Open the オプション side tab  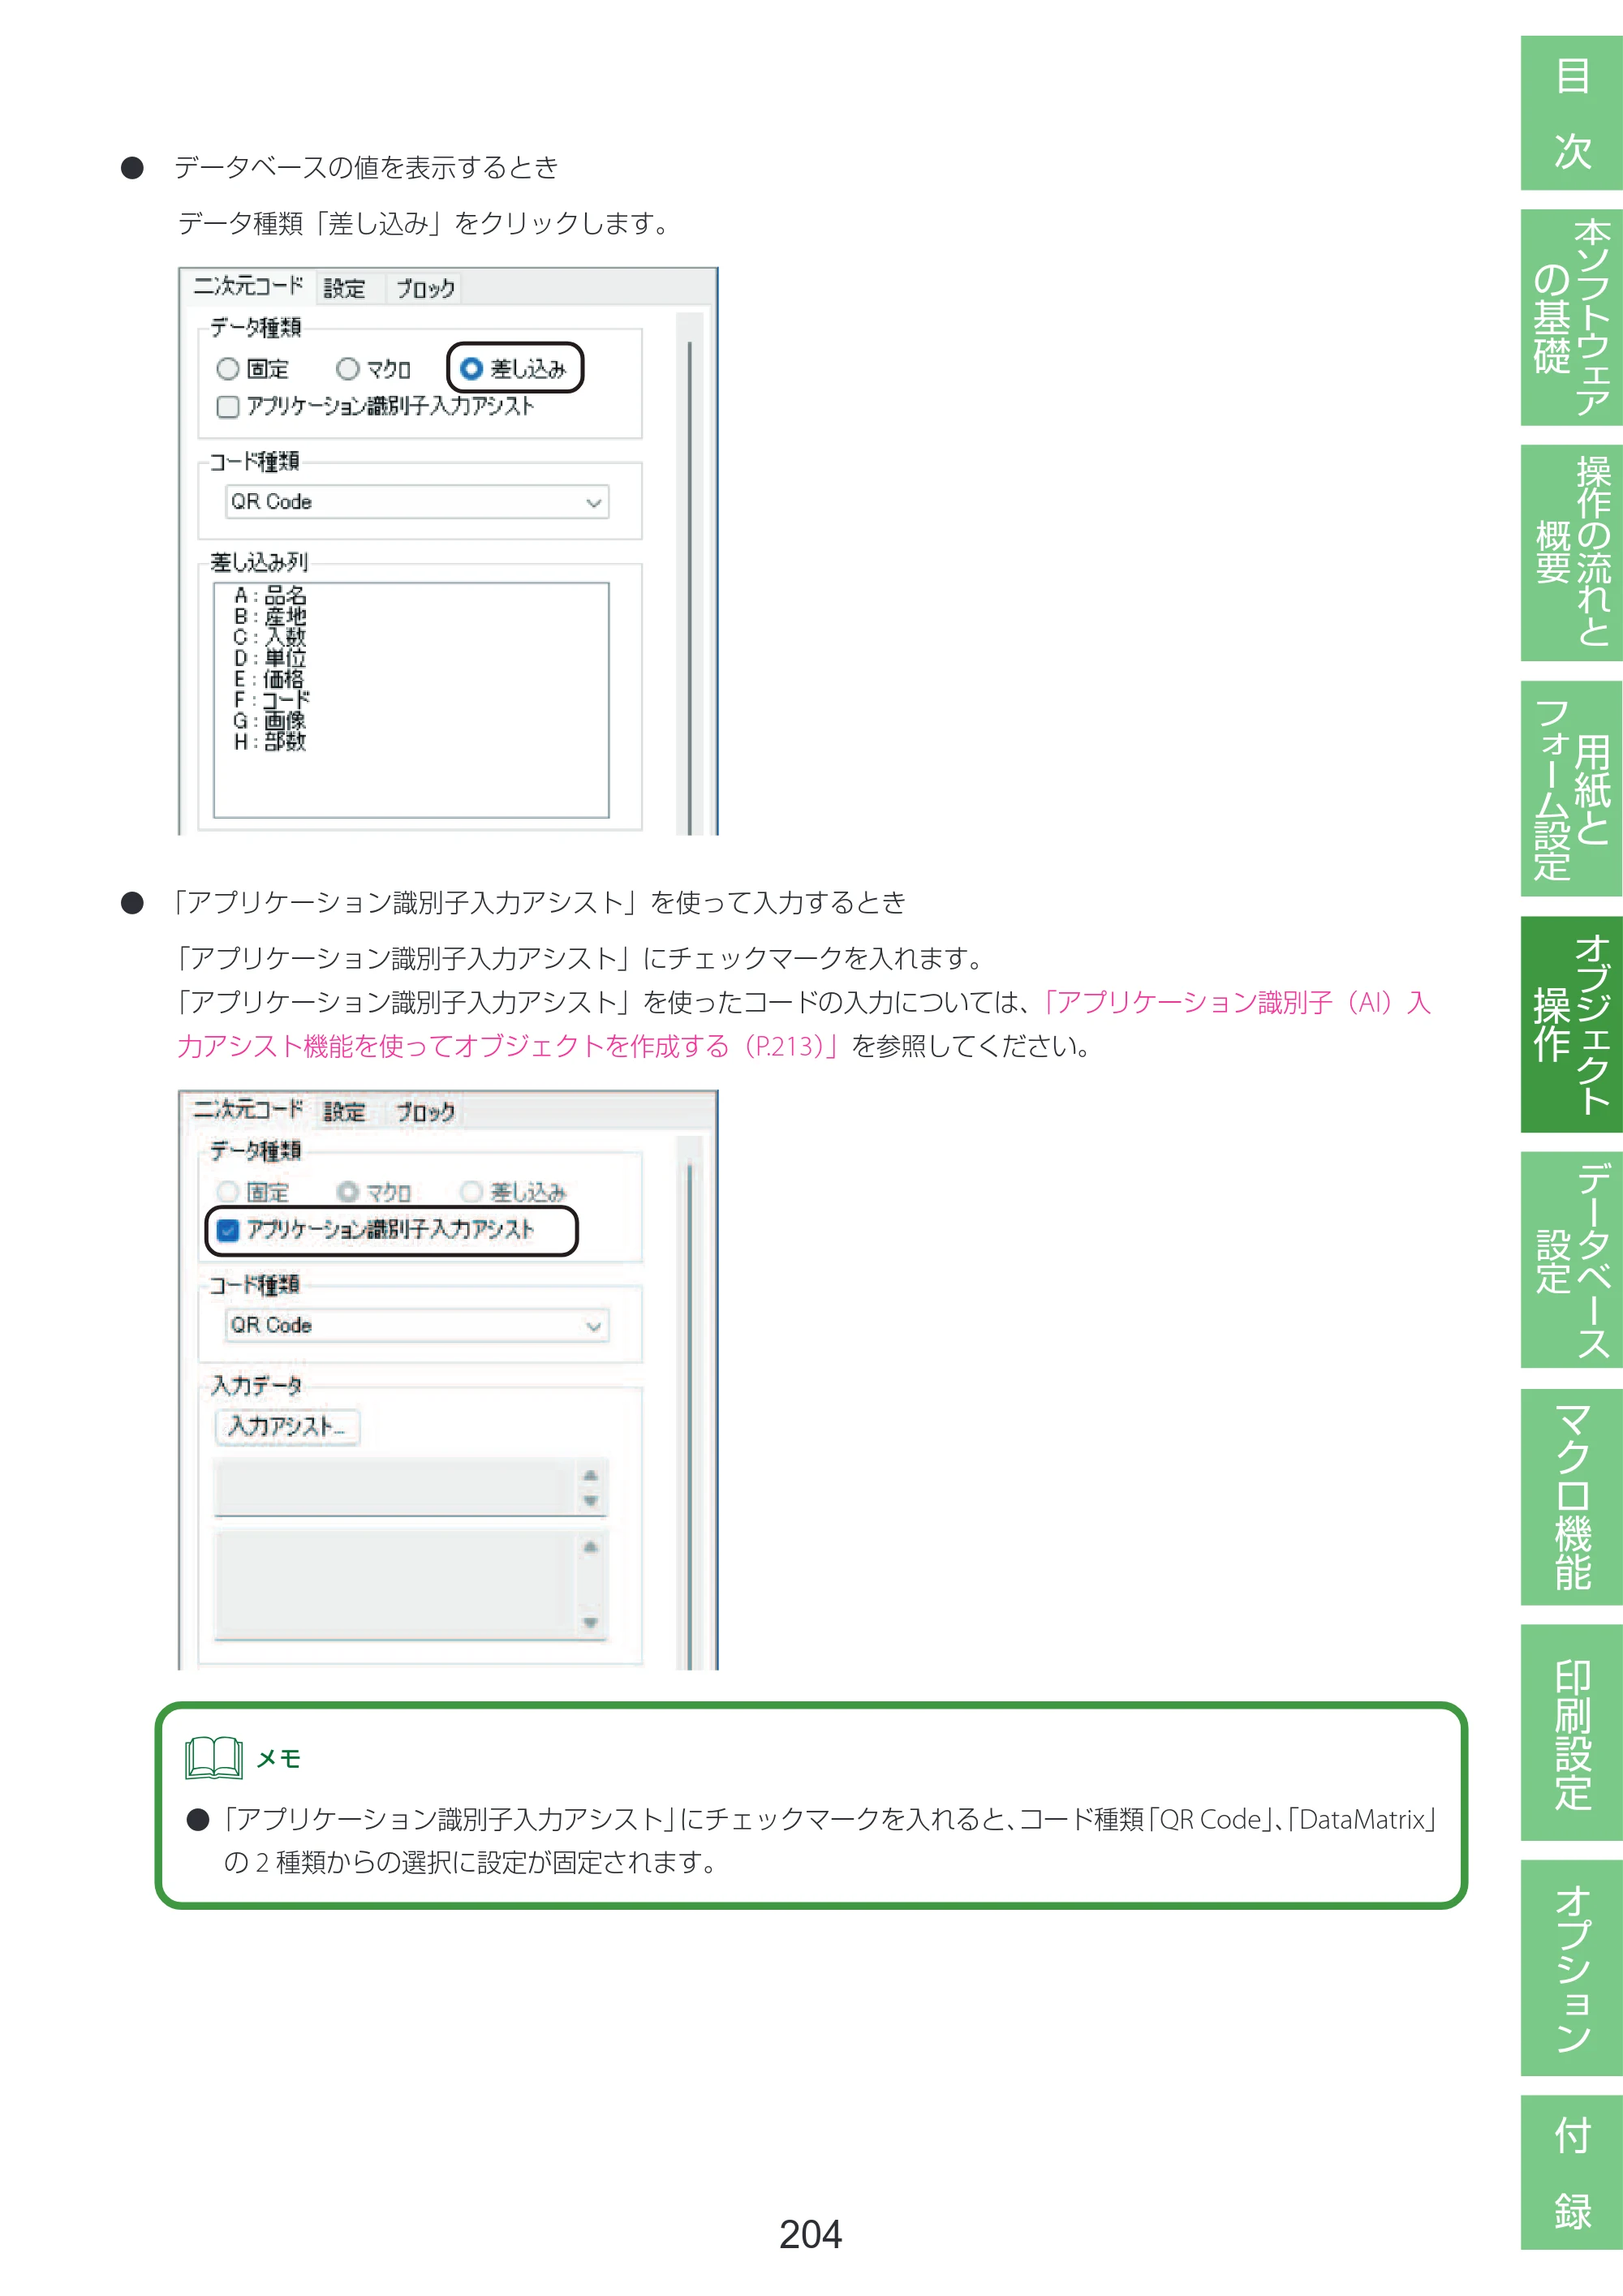pos(1571,1968)
